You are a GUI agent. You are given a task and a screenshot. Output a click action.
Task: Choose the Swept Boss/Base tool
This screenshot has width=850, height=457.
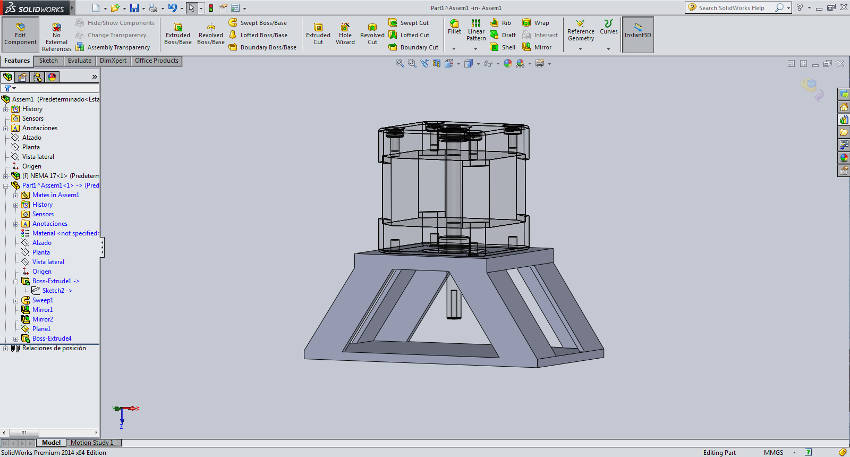257,23
